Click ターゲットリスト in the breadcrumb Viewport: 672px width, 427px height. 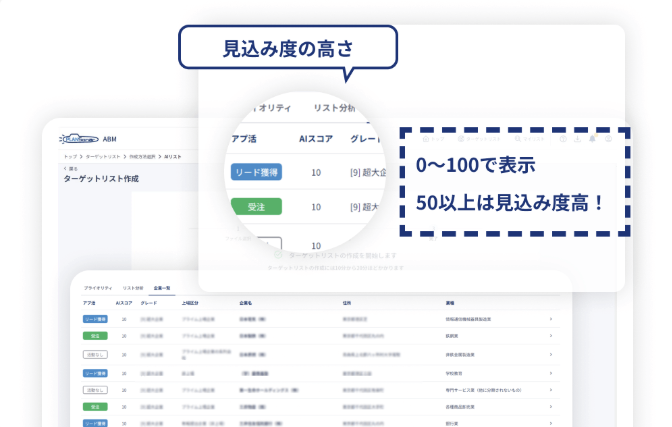(101, 157)
